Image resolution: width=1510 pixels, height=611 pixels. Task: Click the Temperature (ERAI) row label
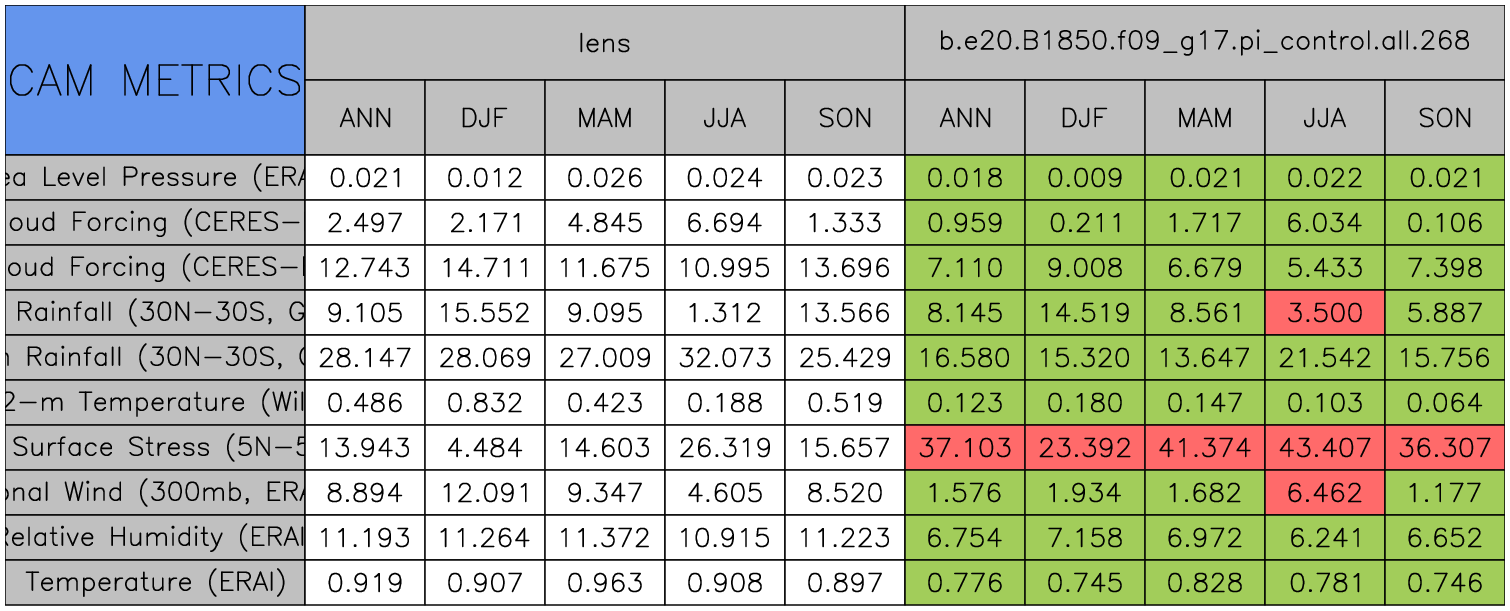tap(155, 582)
